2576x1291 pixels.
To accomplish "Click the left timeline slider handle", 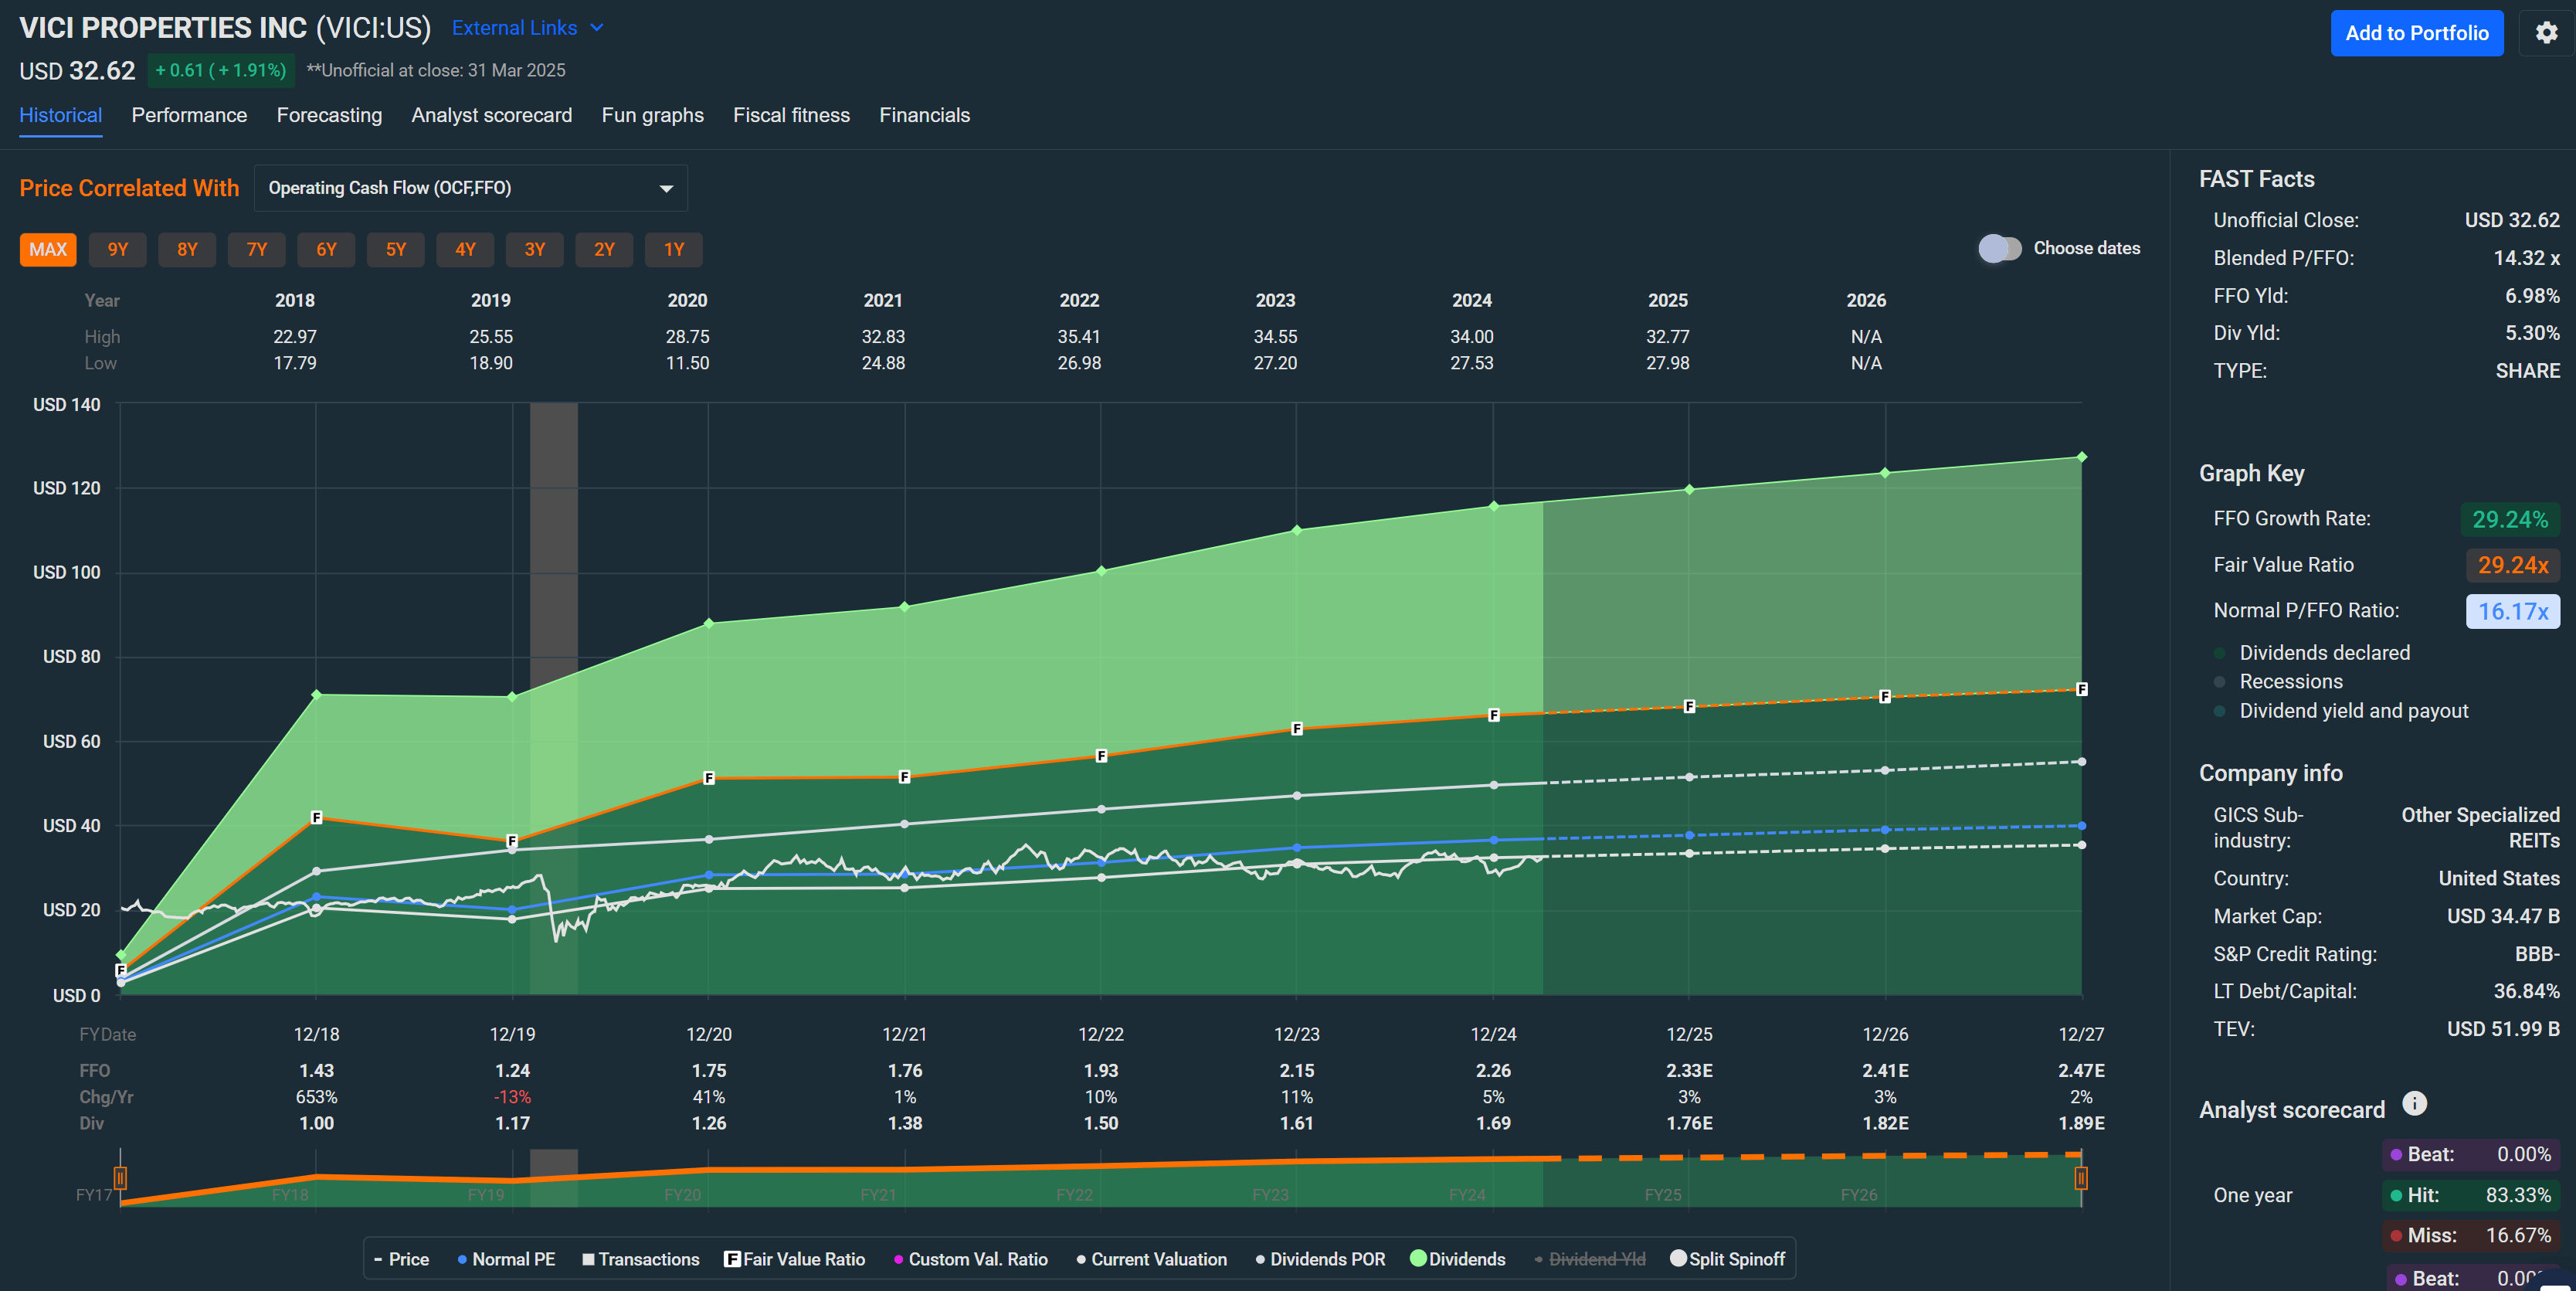I will (x=120, y=1179).
